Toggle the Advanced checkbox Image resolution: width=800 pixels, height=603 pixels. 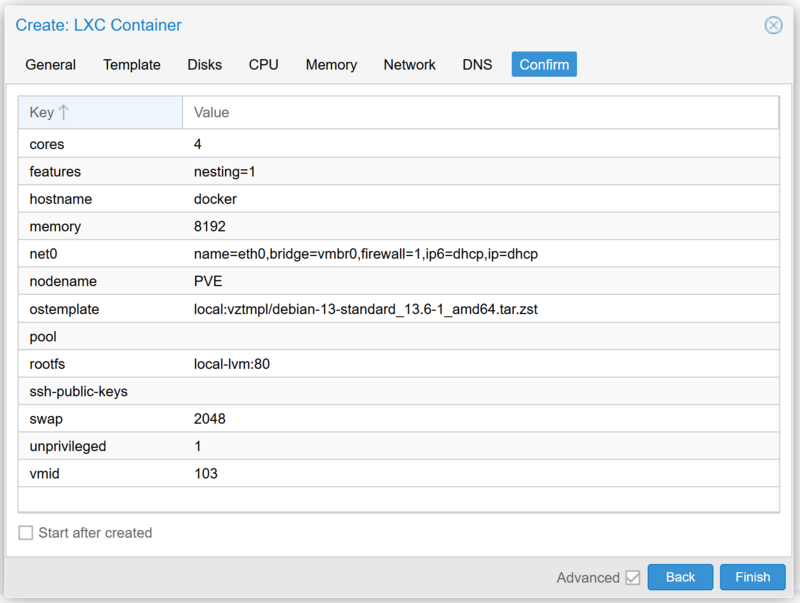[x=633, y=577]
